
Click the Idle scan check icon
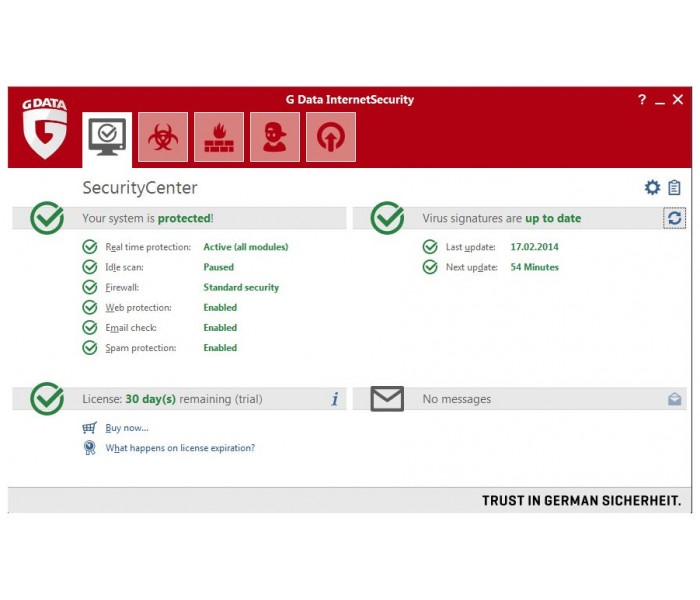[x=90, y=267]
